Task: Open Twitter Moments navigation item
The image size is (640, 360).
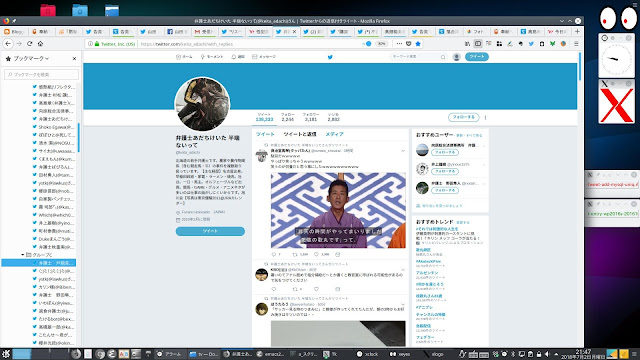Action: point(212,57)
